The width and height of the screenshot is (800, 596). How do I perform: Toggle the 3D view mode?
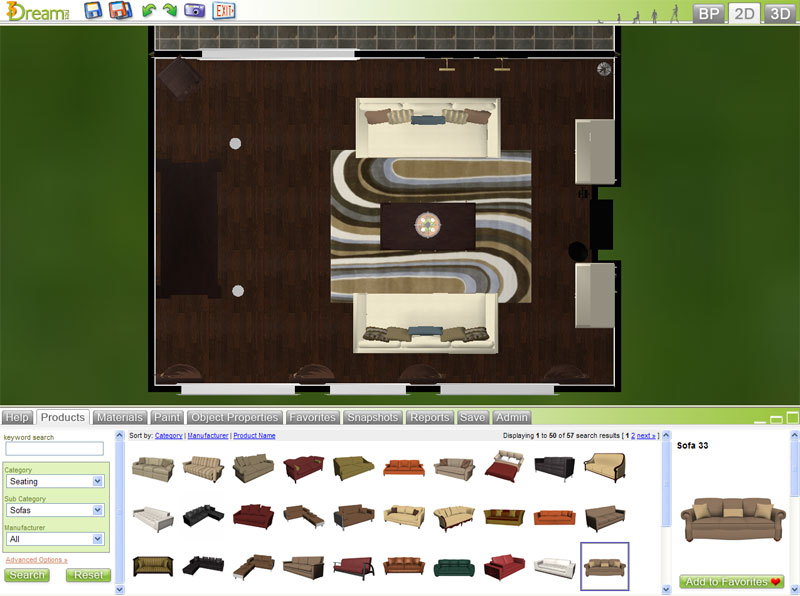point(779,13)
